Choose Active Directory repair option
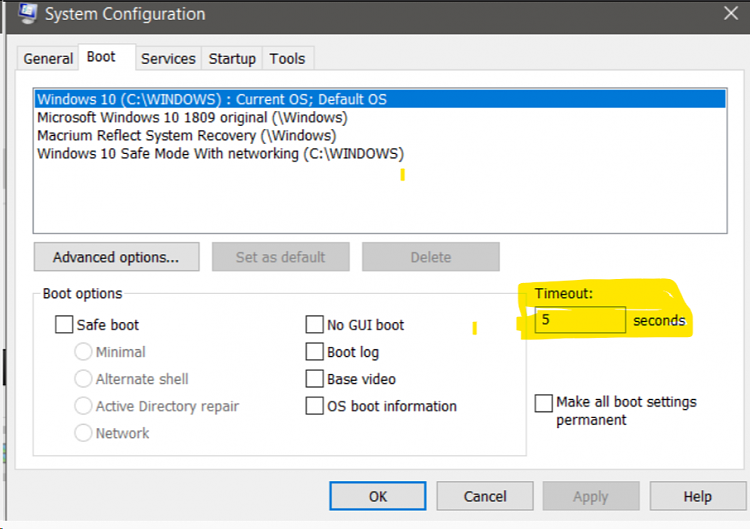The height and width of the screenshot is (529, 750). pos(83,406)
